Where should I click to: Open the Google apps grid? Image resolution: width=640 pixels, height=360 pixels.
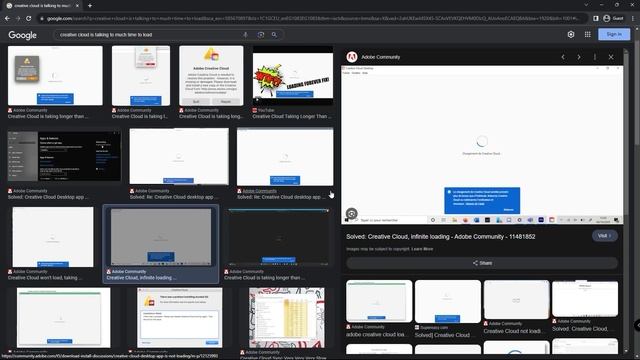[x=587, y=35]
